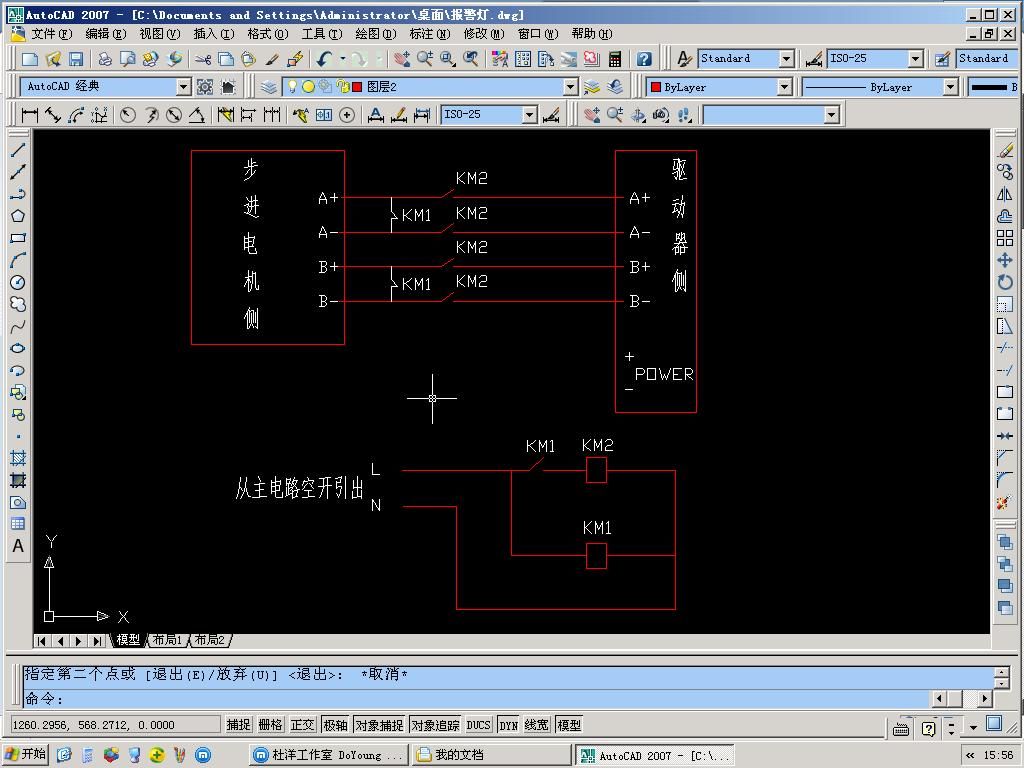Open the Layer Properties Manager icon
The width and height of the screenshot is (1024, 768).
click(x=268, y=87)
